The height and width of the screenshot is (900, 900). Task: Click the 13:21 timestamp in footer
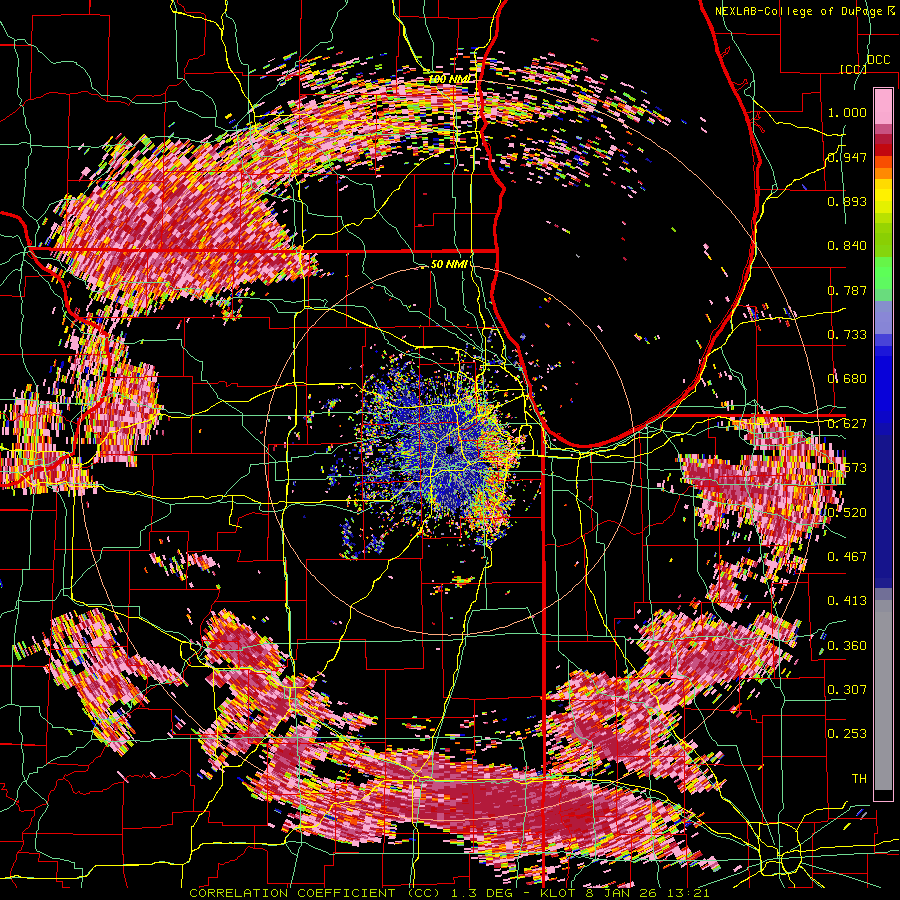(690, 893)
